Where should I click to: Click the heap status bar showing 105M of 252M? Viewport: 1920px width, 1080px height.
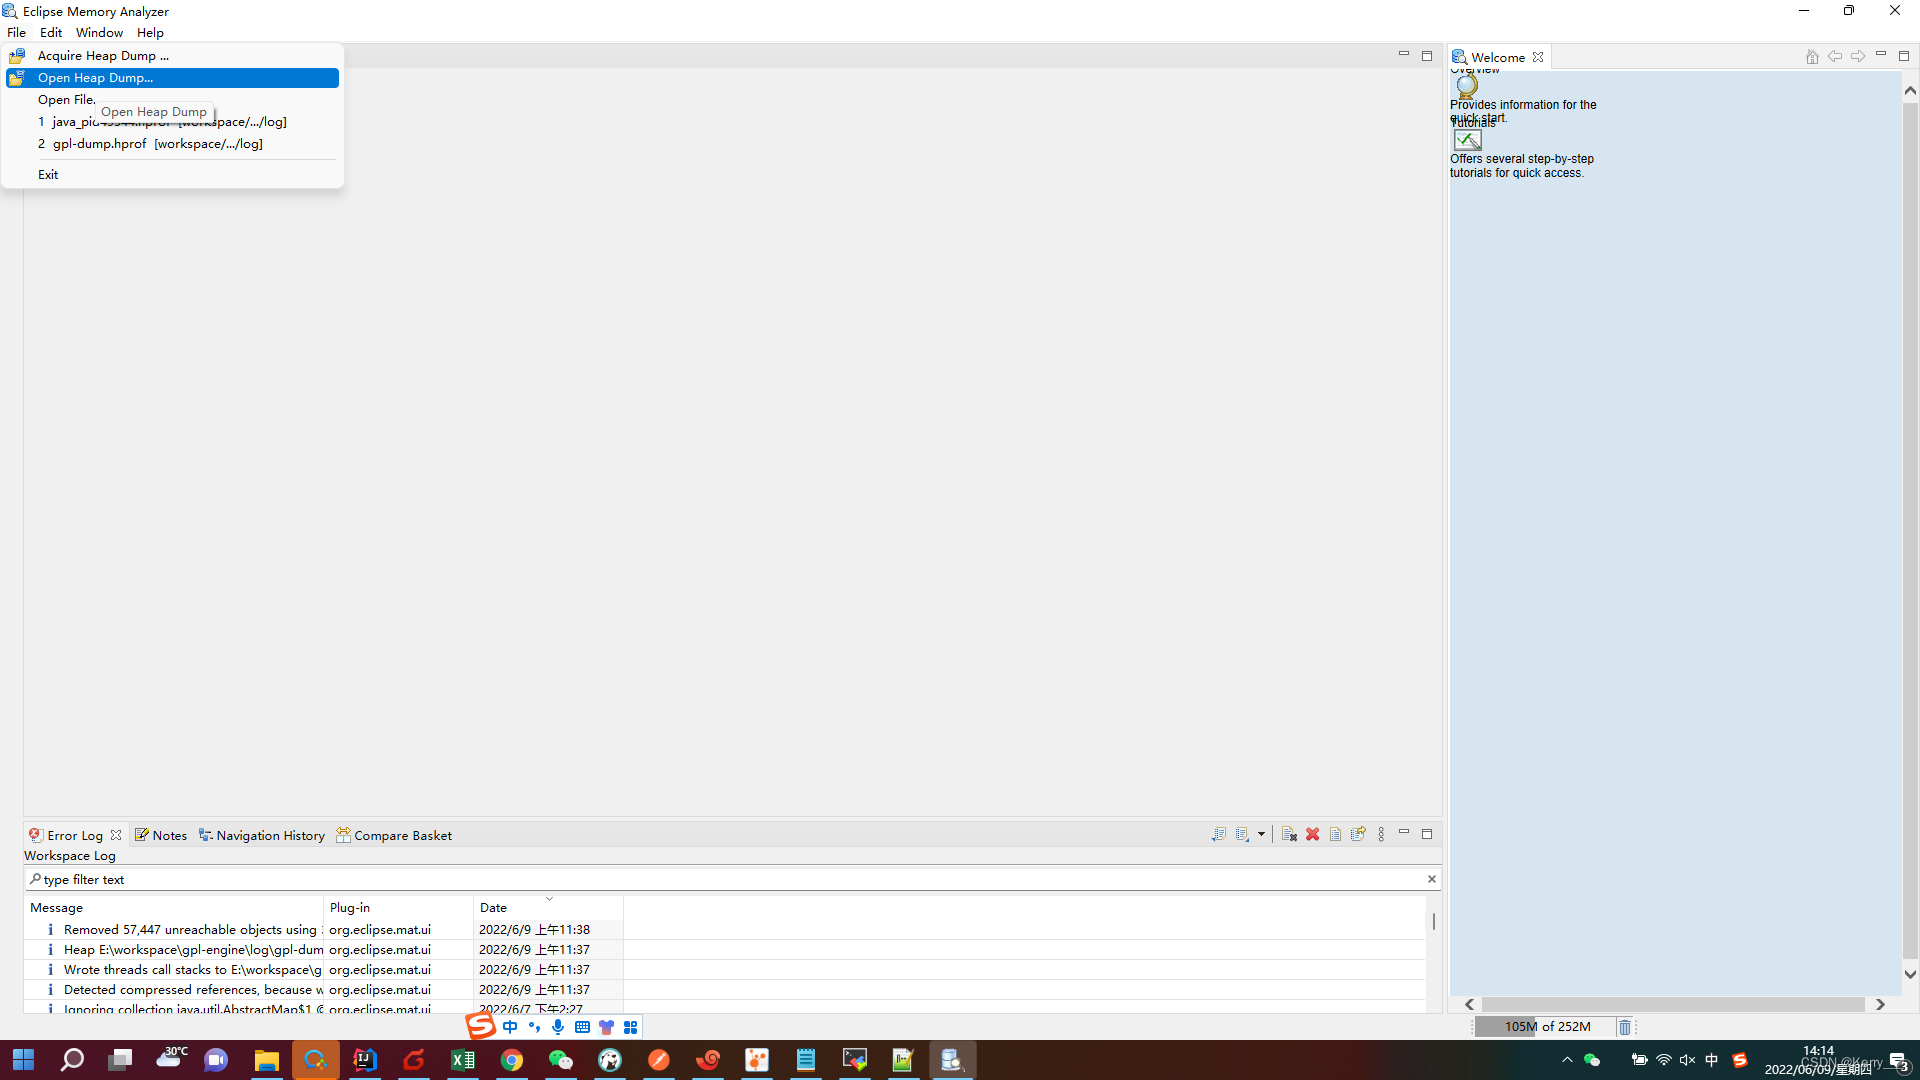click(1546, 1027)
